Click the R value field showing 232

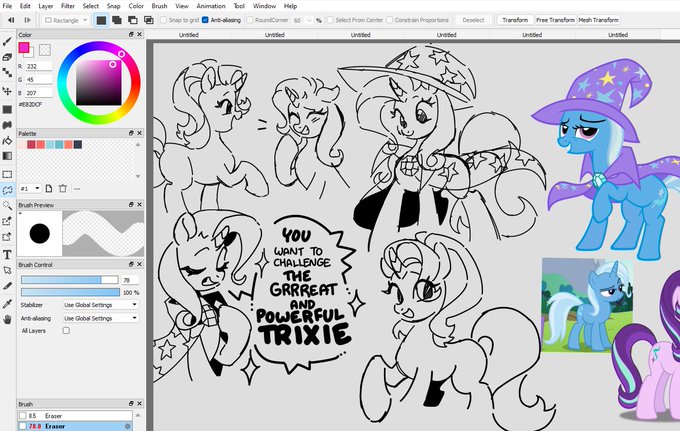(39, 66)
